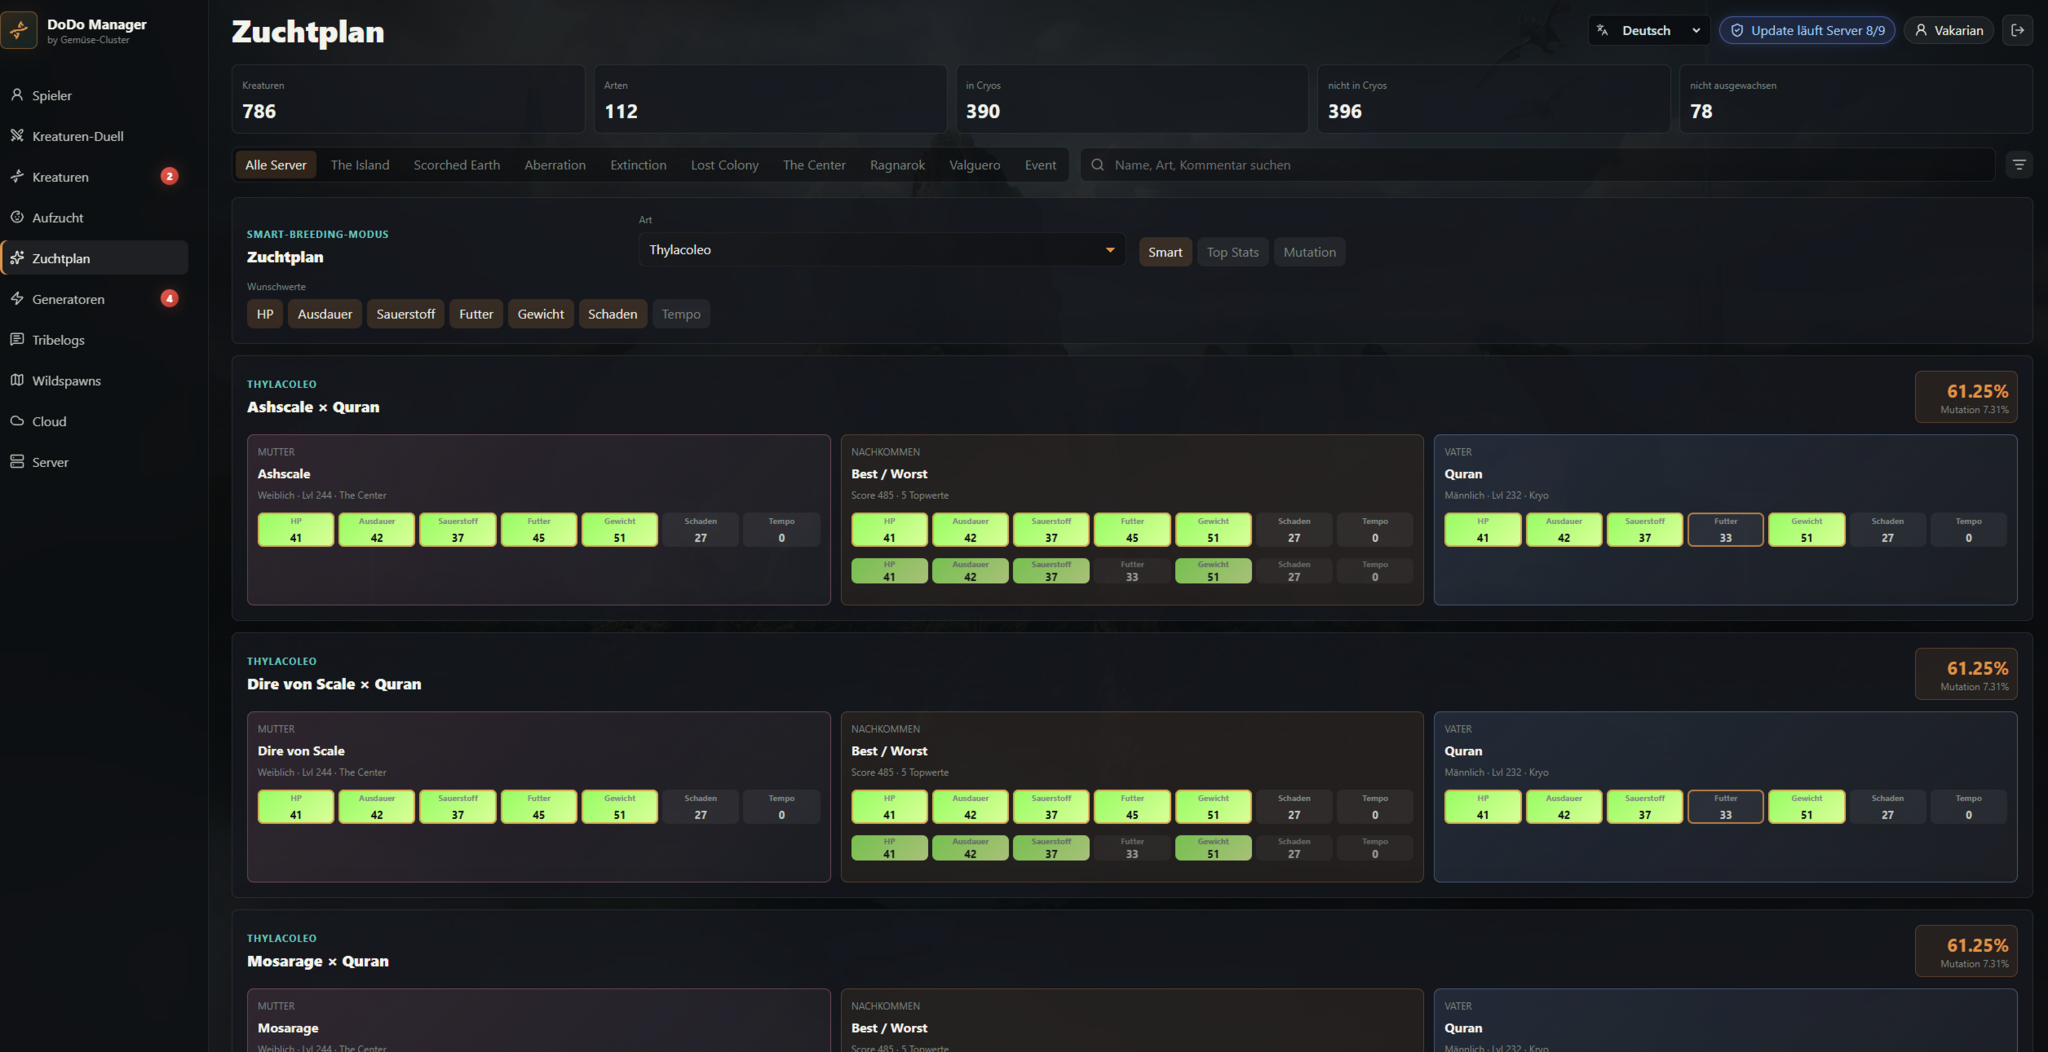2048x1052 pixels.
Task: Toggle the Futter Wunschwert chip
Action: (476, 314)
